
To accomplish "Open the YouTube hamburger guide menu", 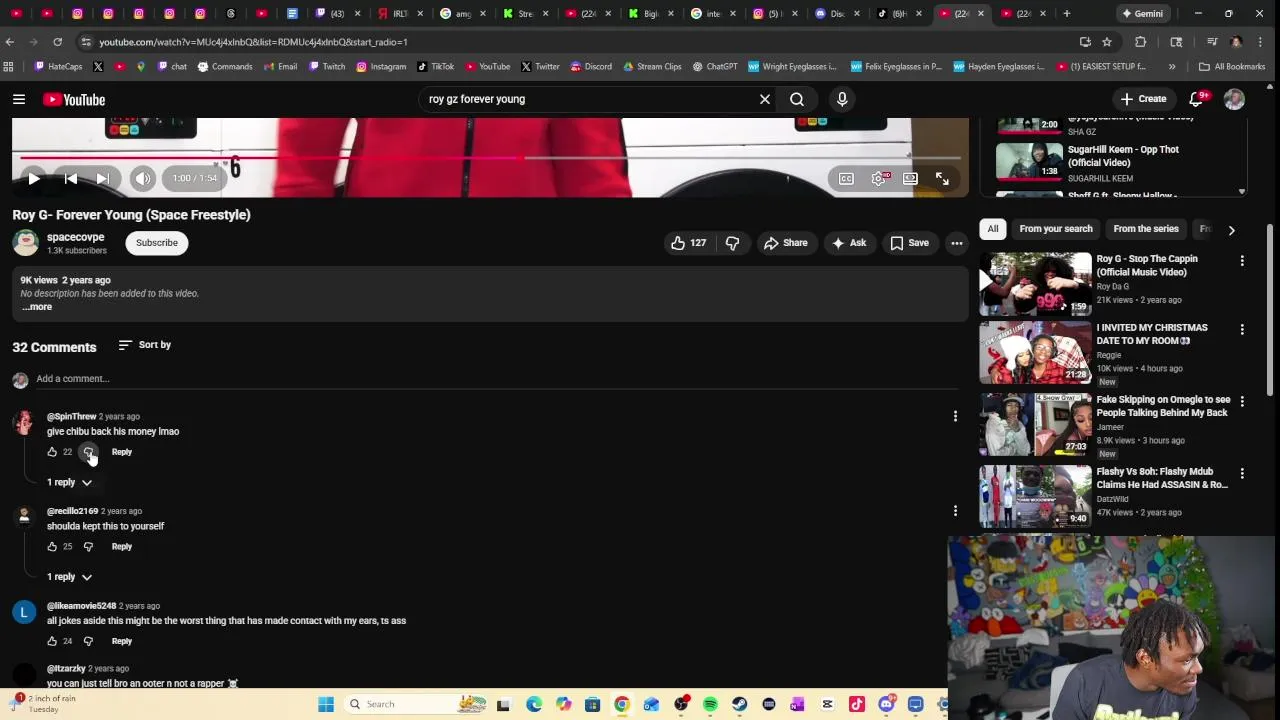I will point(19,99).
